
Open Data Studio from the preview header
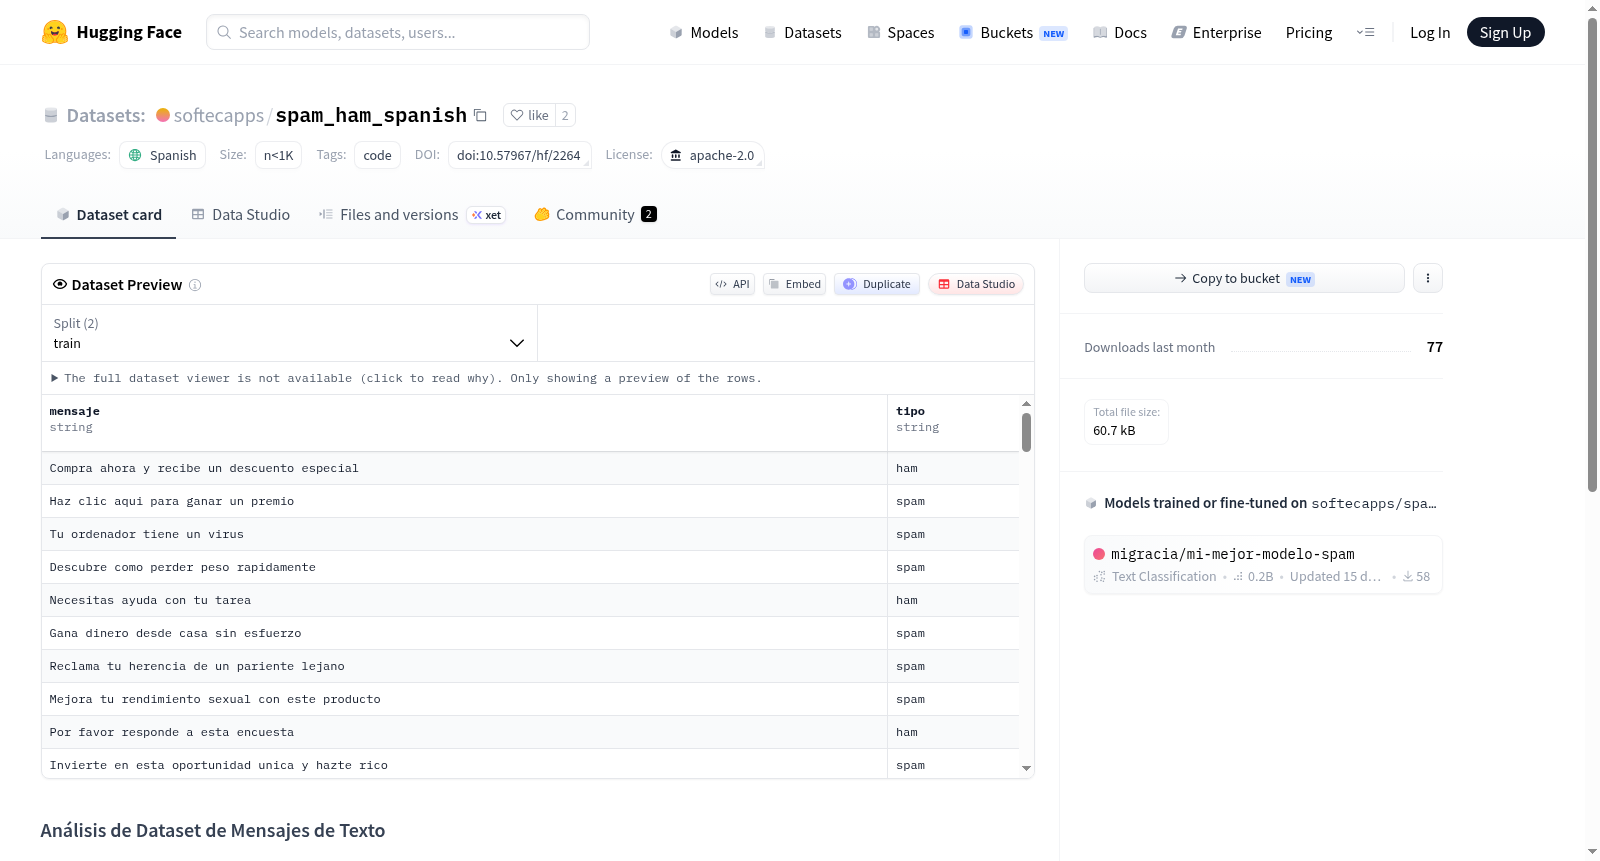976,284
